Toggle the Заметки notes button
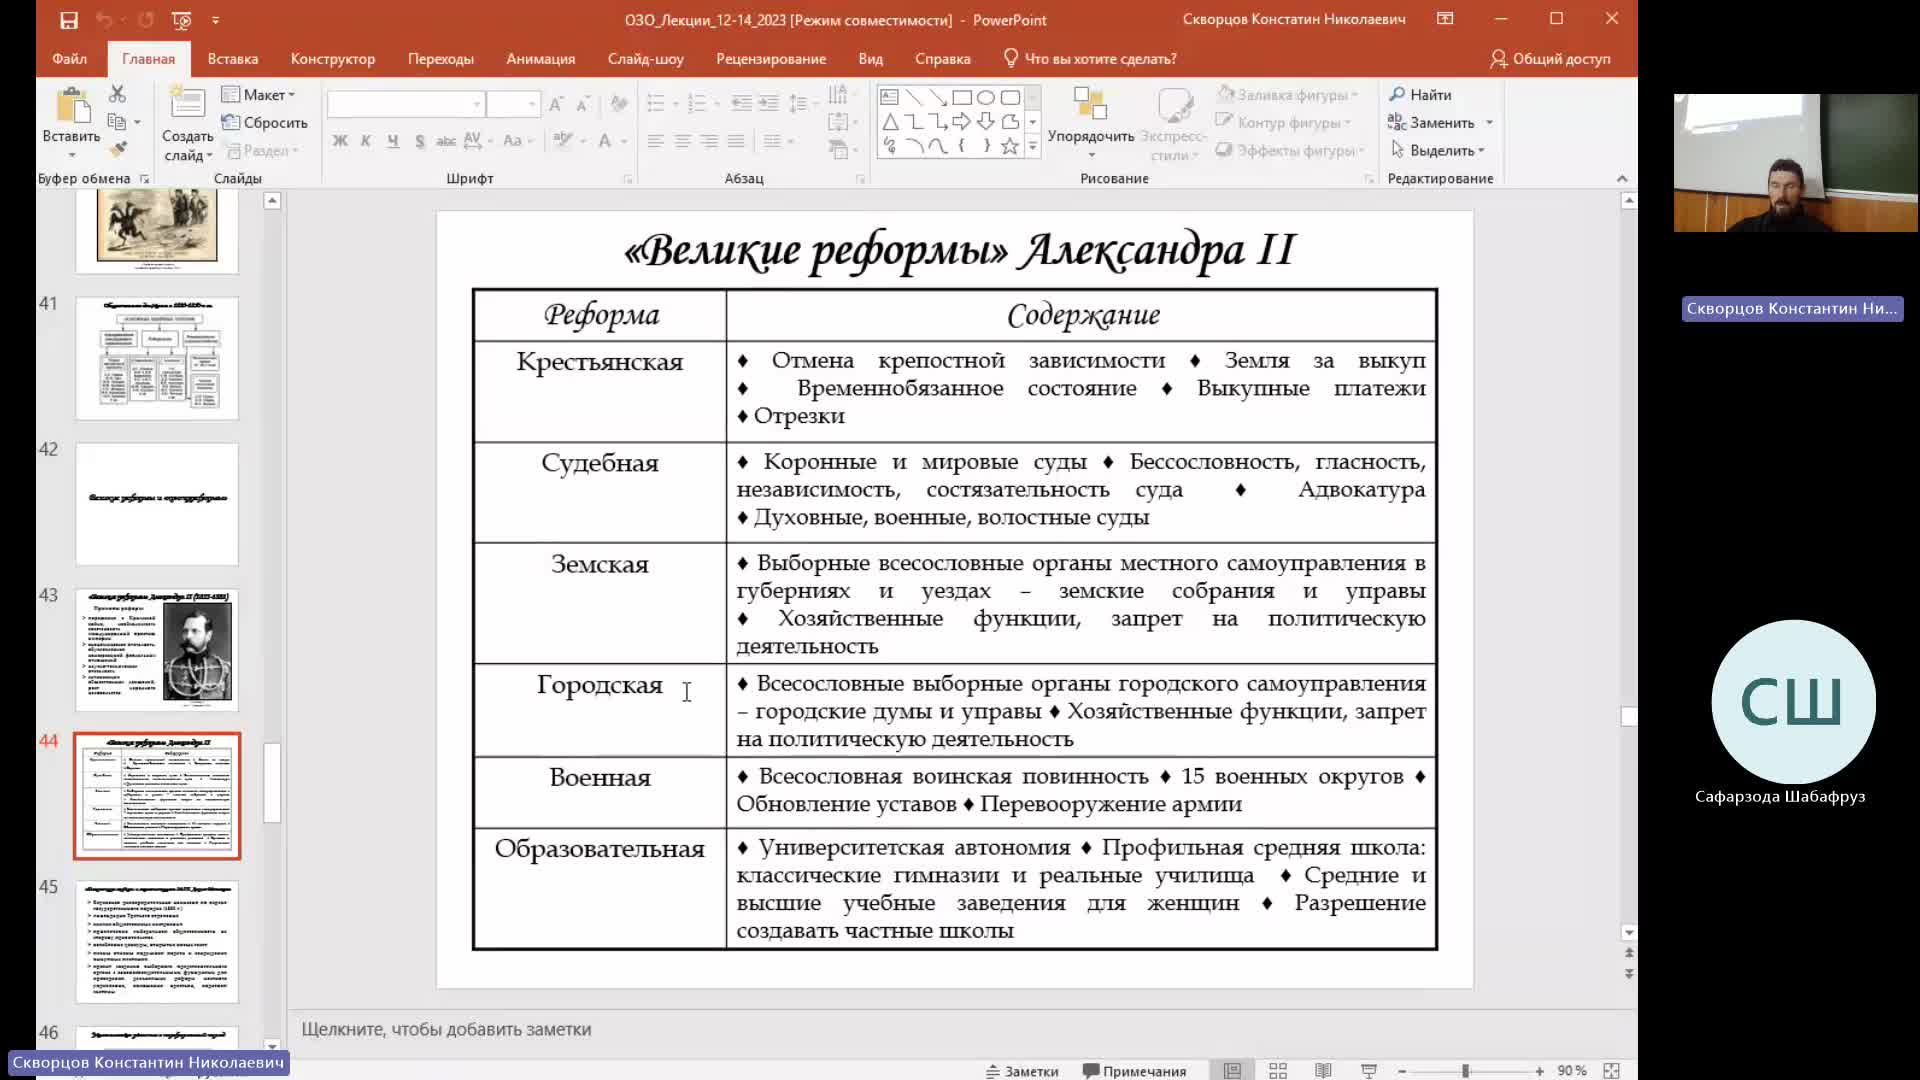The image size is (1920, 1080). tap(1022, 1070)
